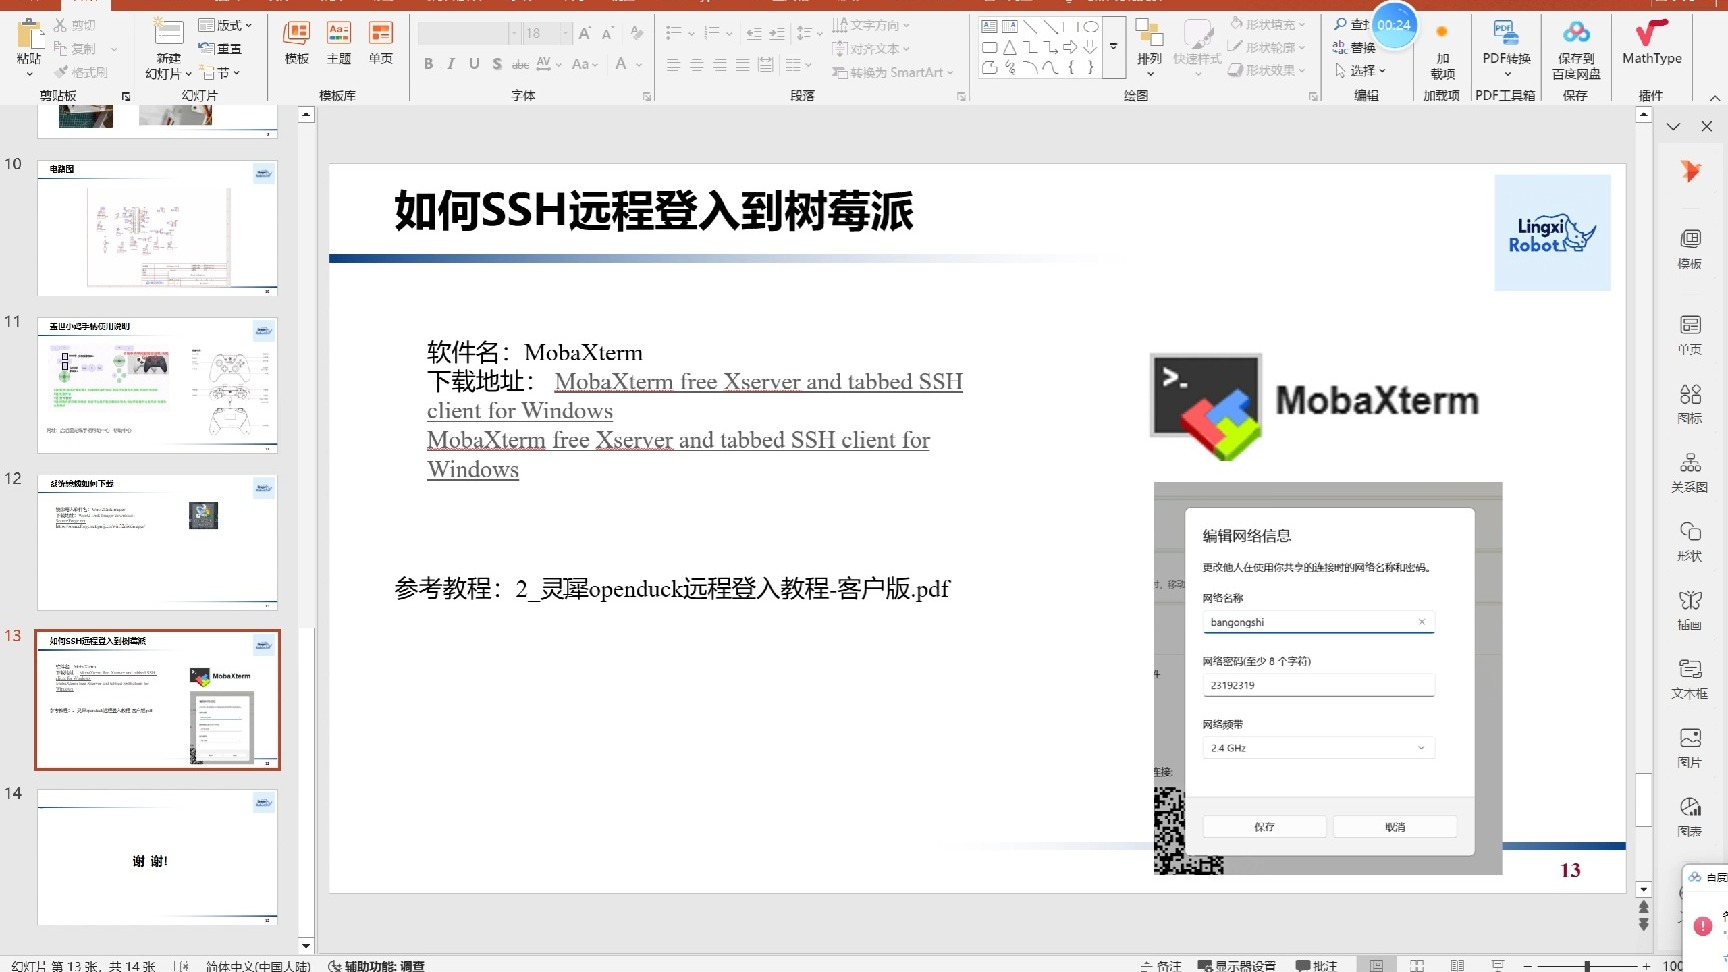Click the clear formatting eraser icon
1728x972 pixels.
637,33
